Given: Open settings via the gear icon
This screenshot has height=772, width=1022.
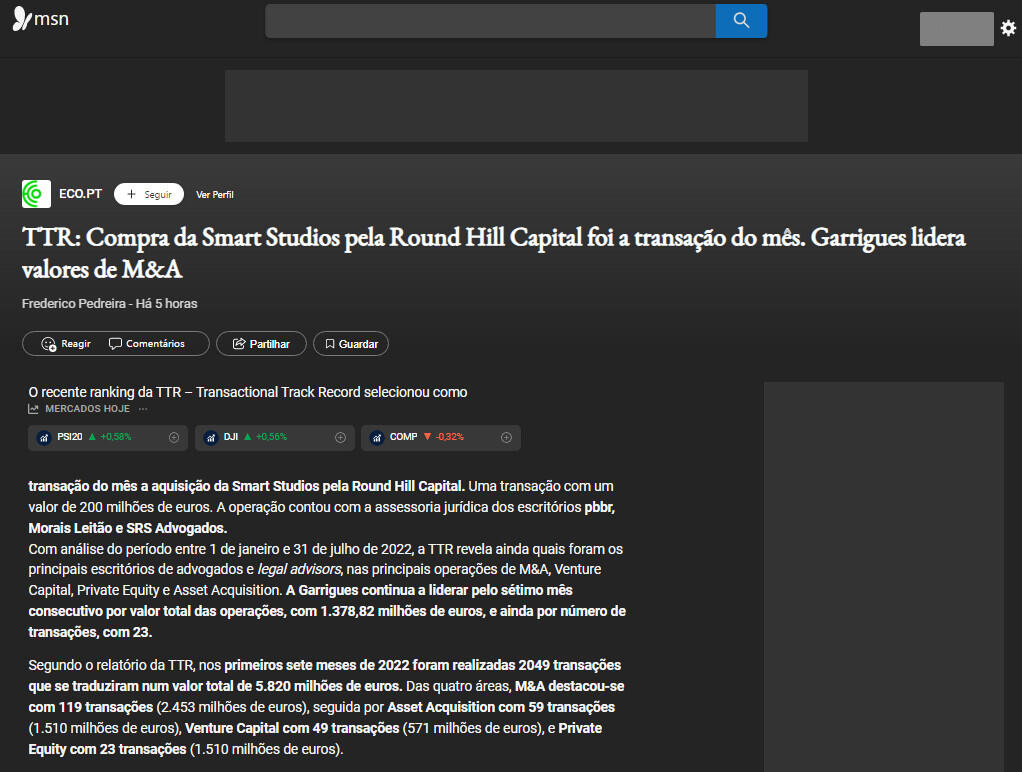Looking at the screenshot, I should (x=1008, y=28).
